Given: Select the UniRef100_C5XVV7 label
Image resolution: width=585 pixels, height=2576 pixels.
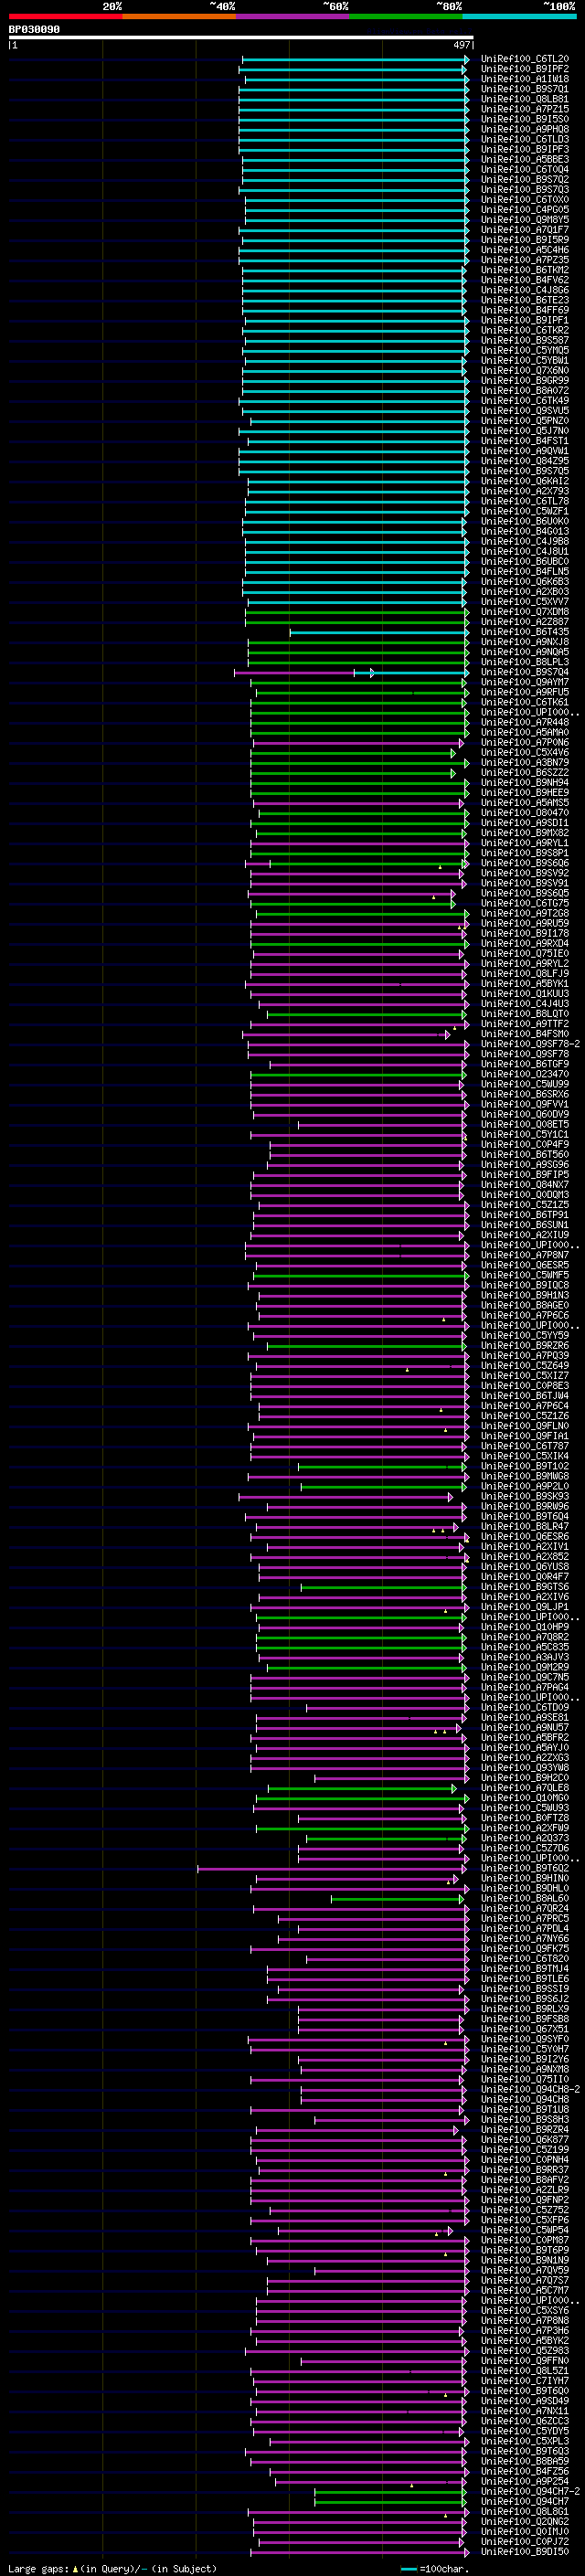Looking at the screenshot, I should [x=525, y=601].
